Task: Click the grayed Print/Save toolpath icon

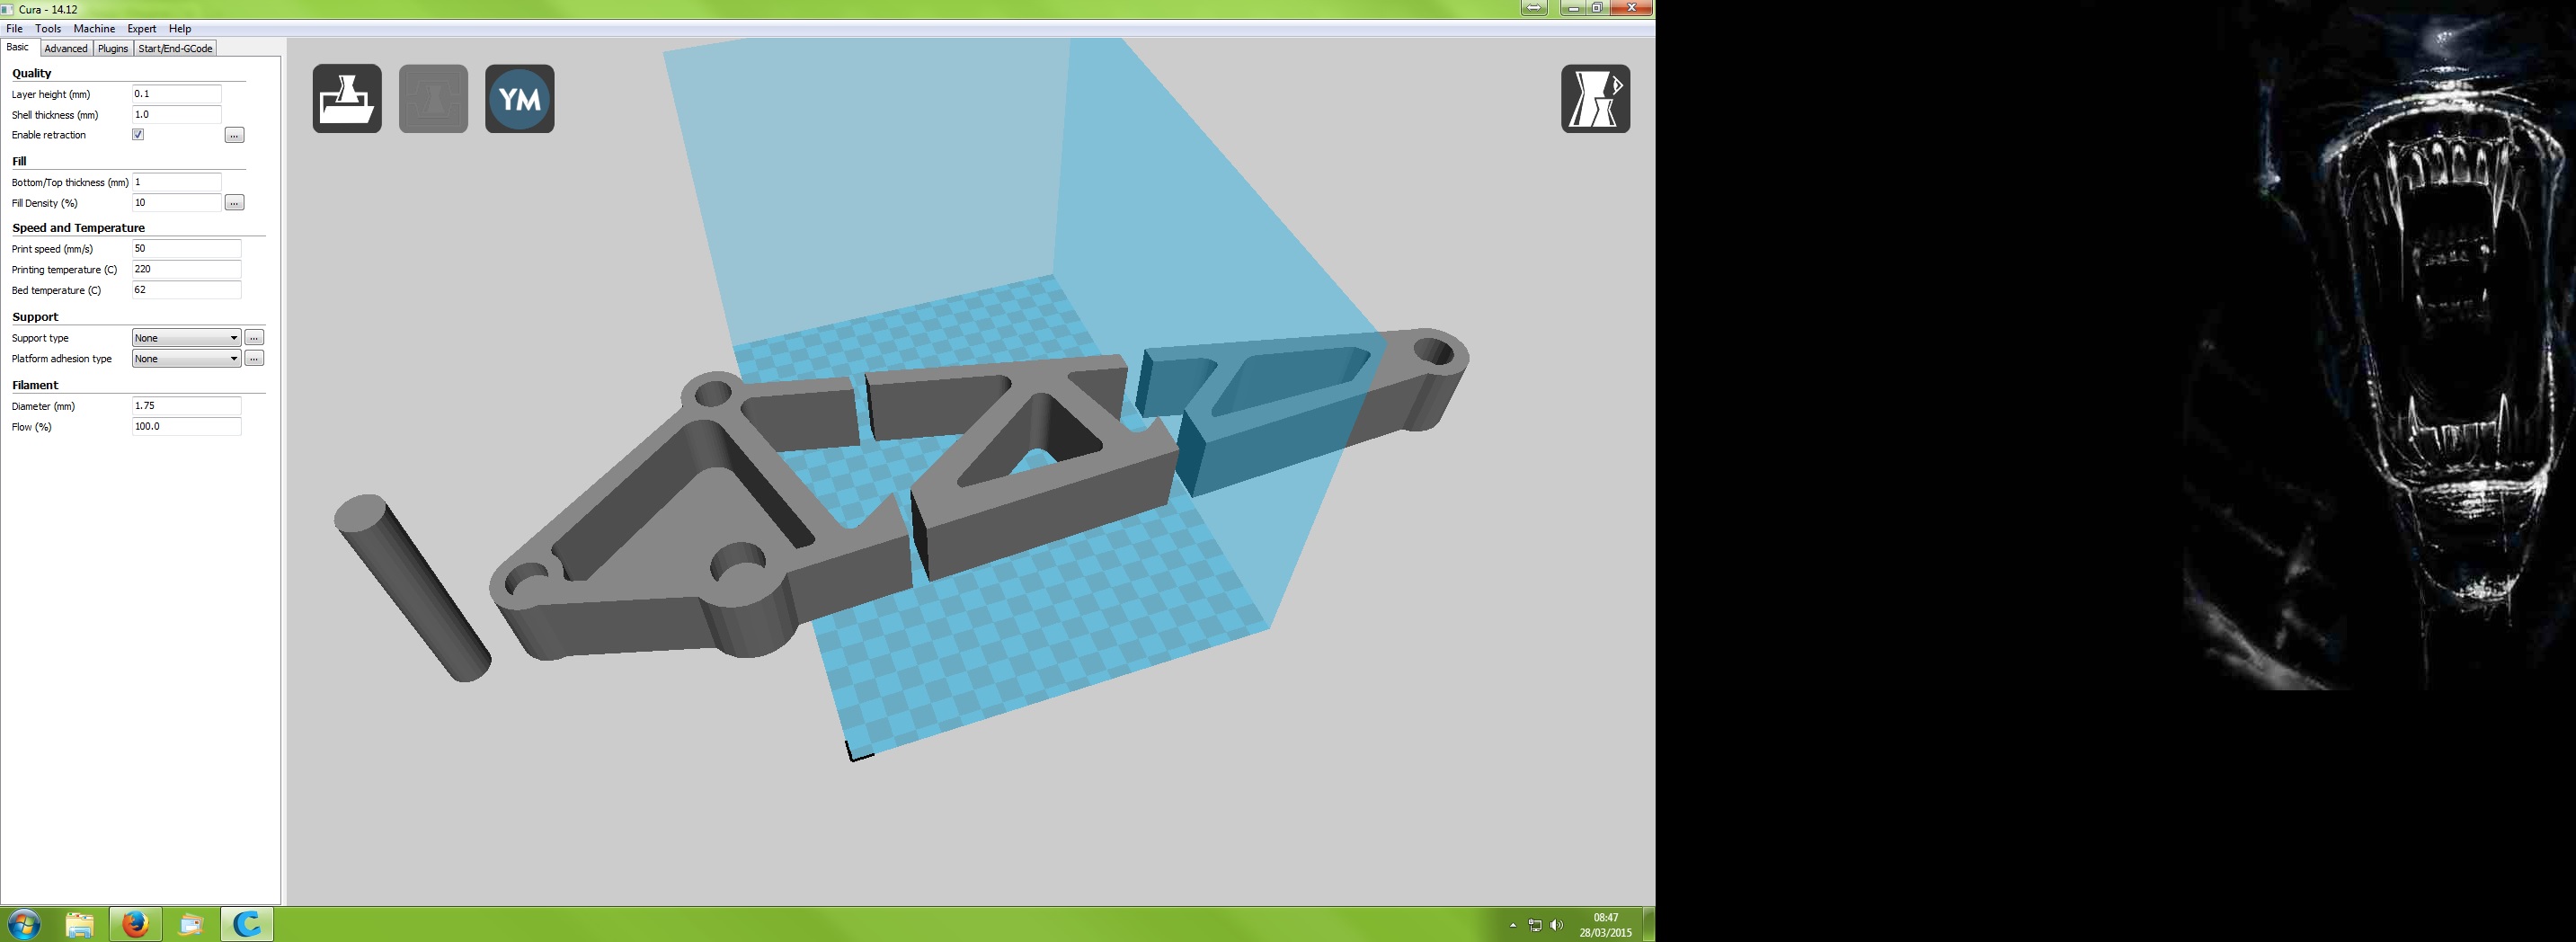Action: pos(433,99)
